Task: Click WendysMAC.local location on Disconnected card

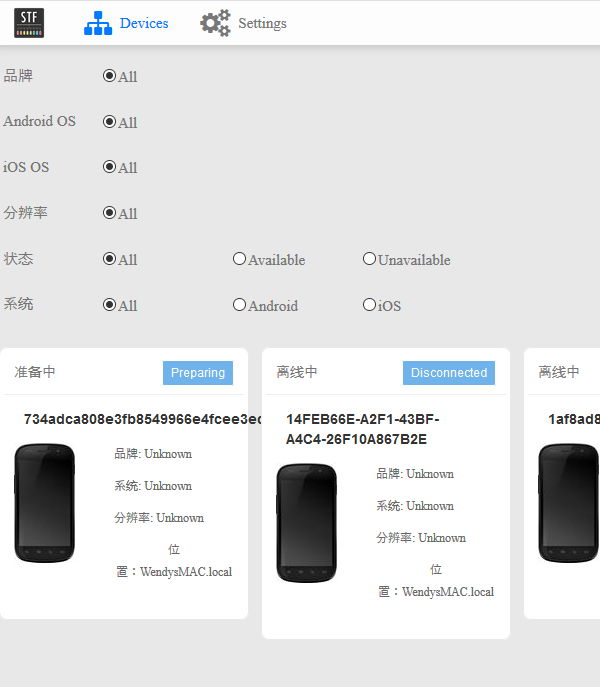Action: coord(448,592)
